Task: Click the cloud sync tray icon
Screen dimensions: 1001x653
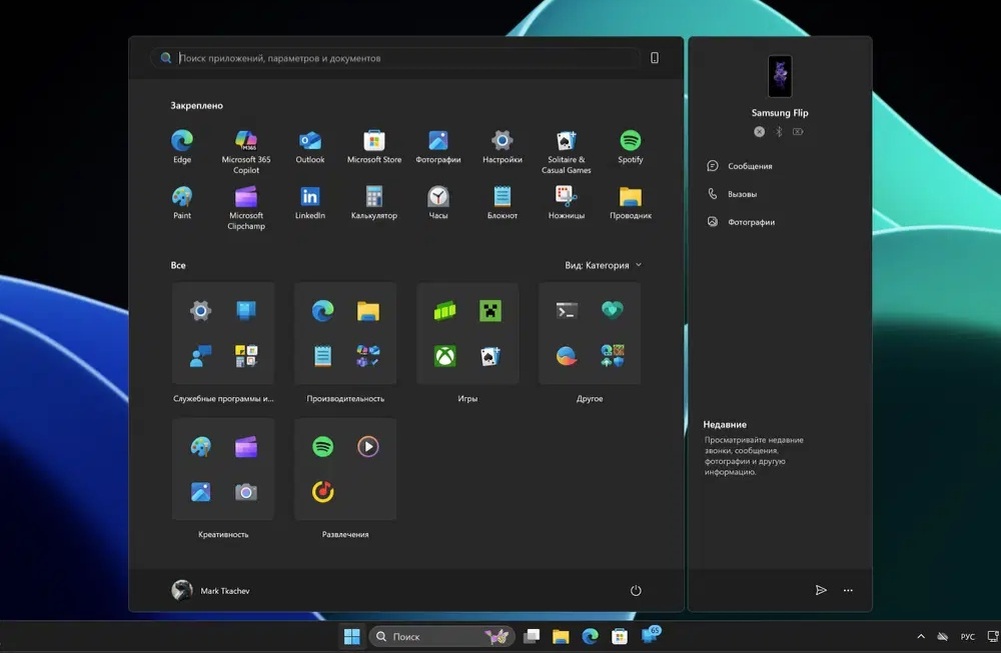Action: (x=942, y=636)
